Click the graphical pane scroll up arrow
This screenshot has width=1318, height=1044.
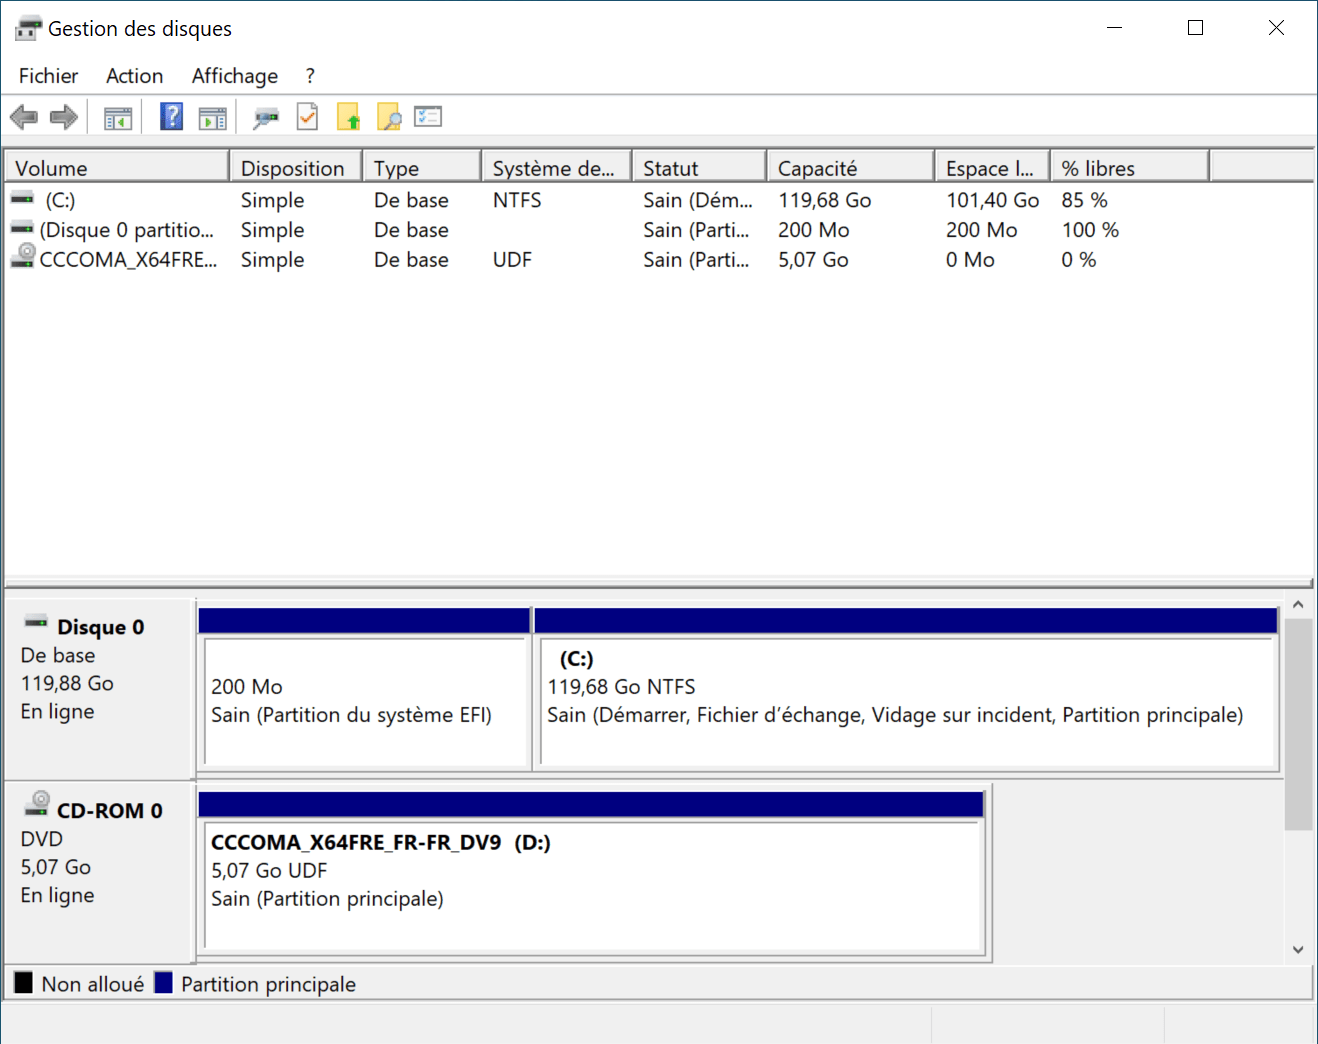1298,604
